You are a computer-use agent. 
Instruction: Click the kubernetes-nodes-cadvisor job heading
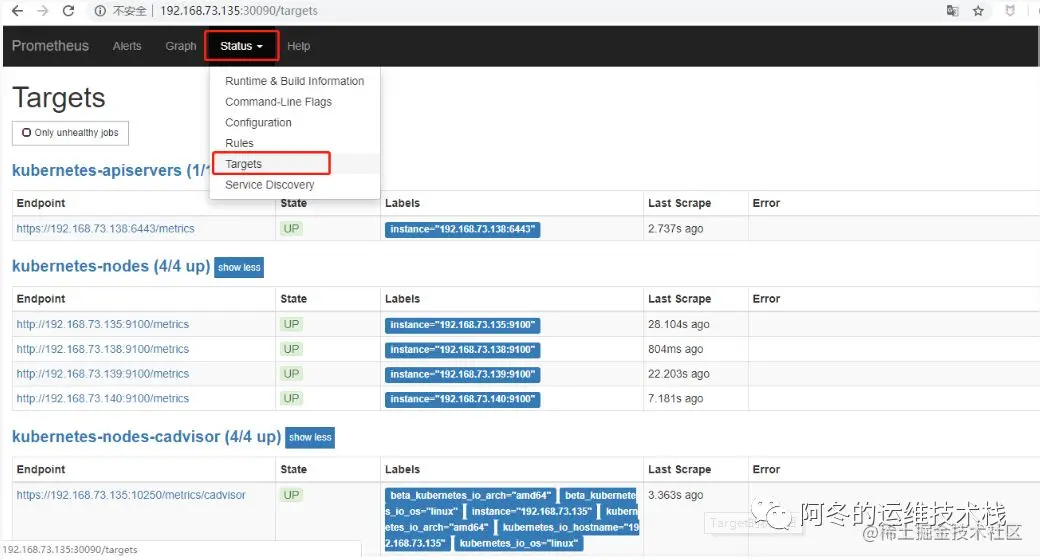pos(147,437)
